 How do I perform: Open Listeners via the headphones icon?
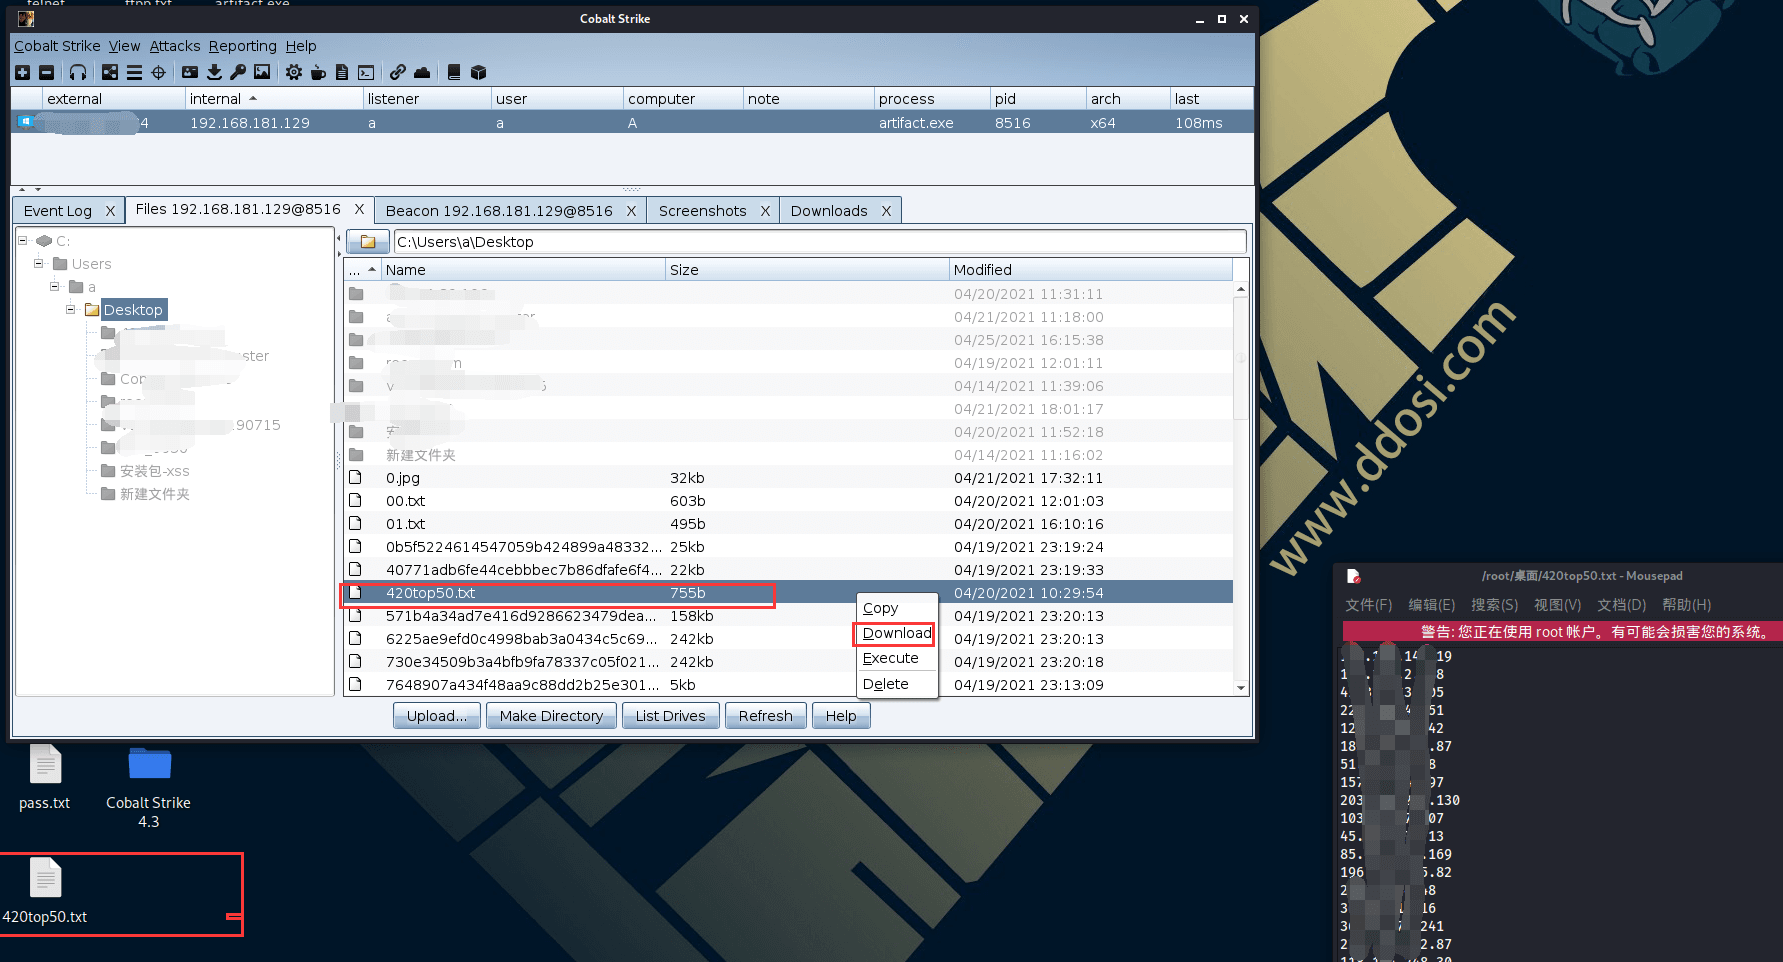(x=78, y=72)
